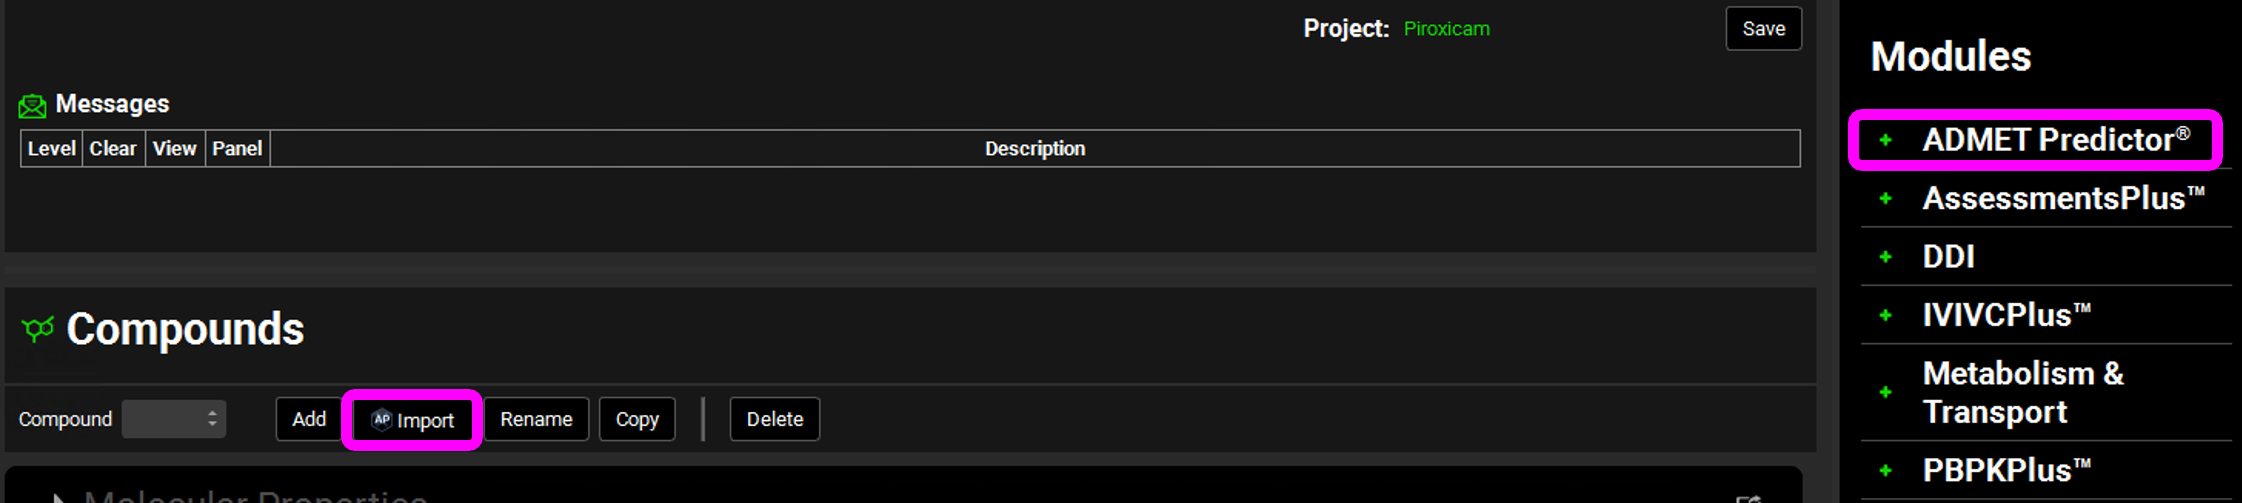Click the Compounds molecule icon
The height and width of the screenshot is (503, 2242).
coord(38,329)
